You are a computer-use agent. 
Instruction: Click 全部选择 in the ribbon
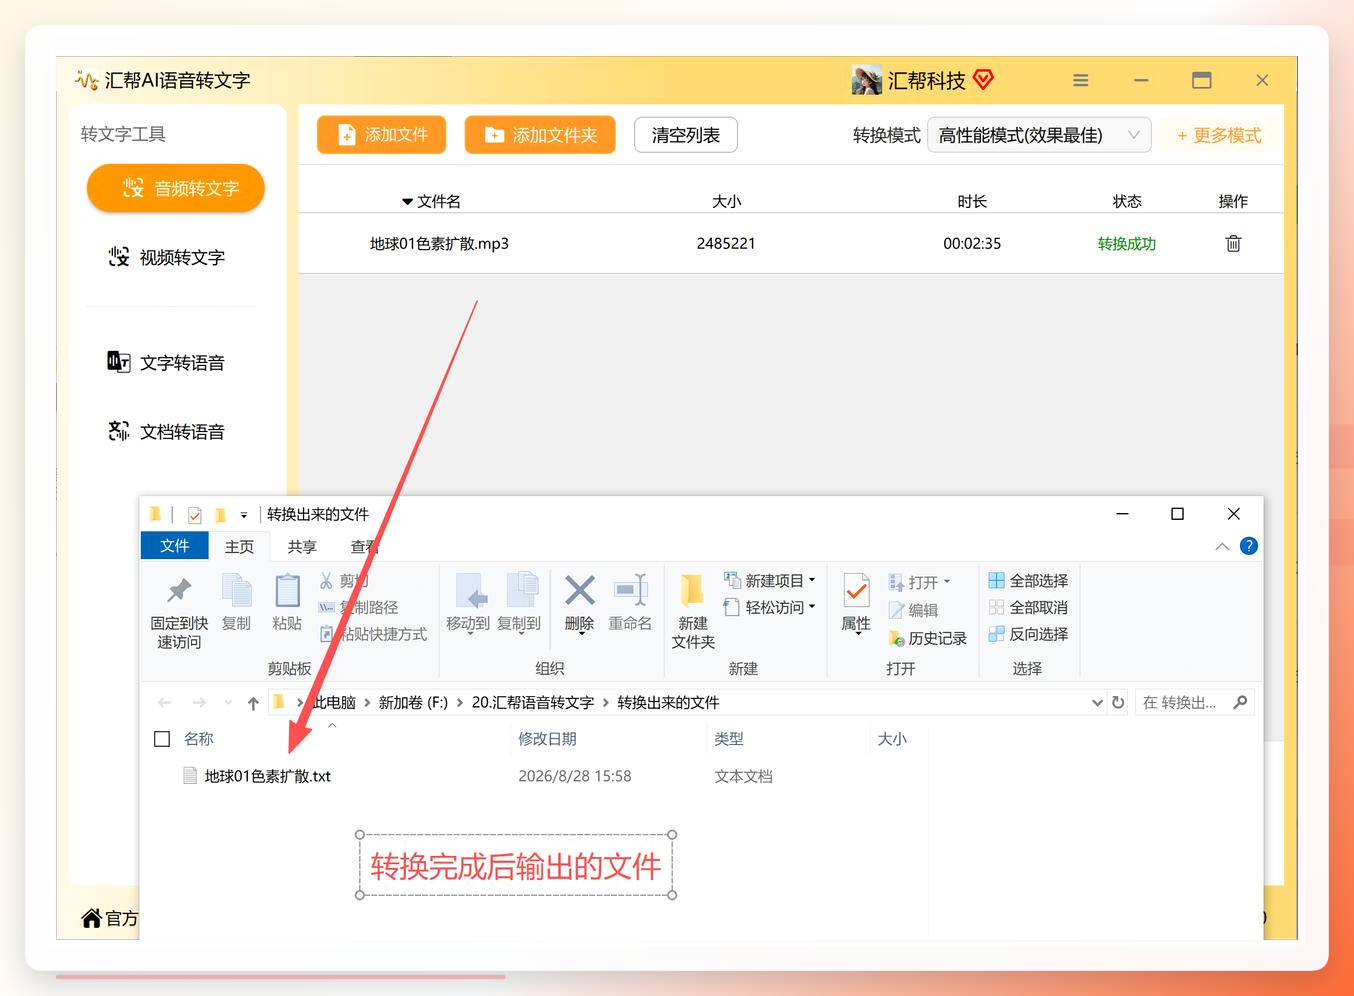[1028, 580]
